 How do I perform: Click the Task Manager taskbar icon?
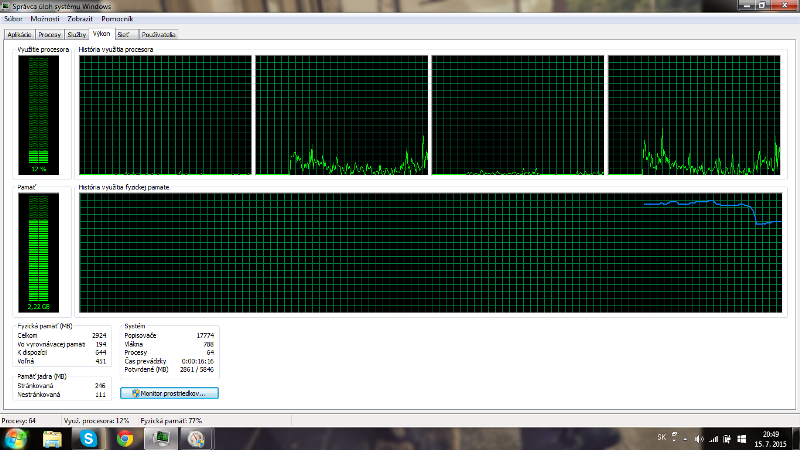point(160,438)
